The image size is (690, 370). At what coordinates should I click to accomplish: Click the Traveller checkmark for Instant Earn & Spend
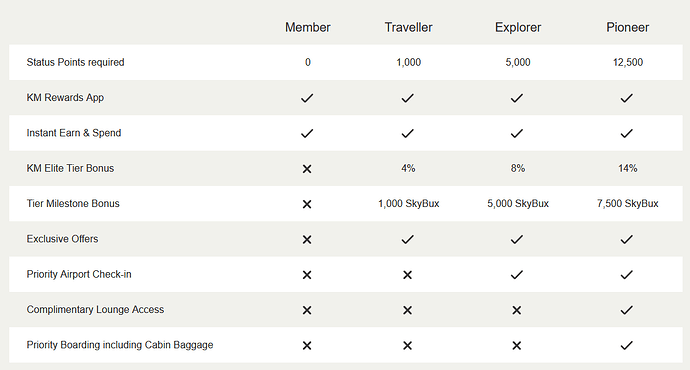[x=407, y=133]
